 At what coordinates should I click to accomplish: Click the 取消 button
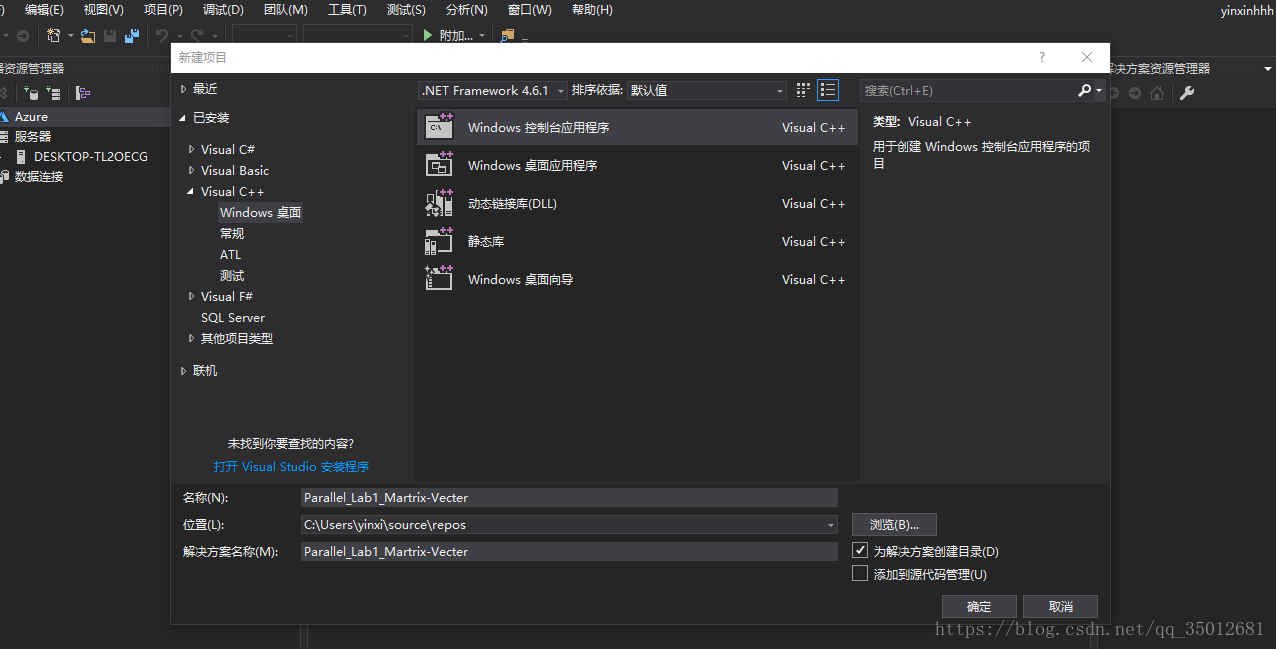[x=1061, y=606]
